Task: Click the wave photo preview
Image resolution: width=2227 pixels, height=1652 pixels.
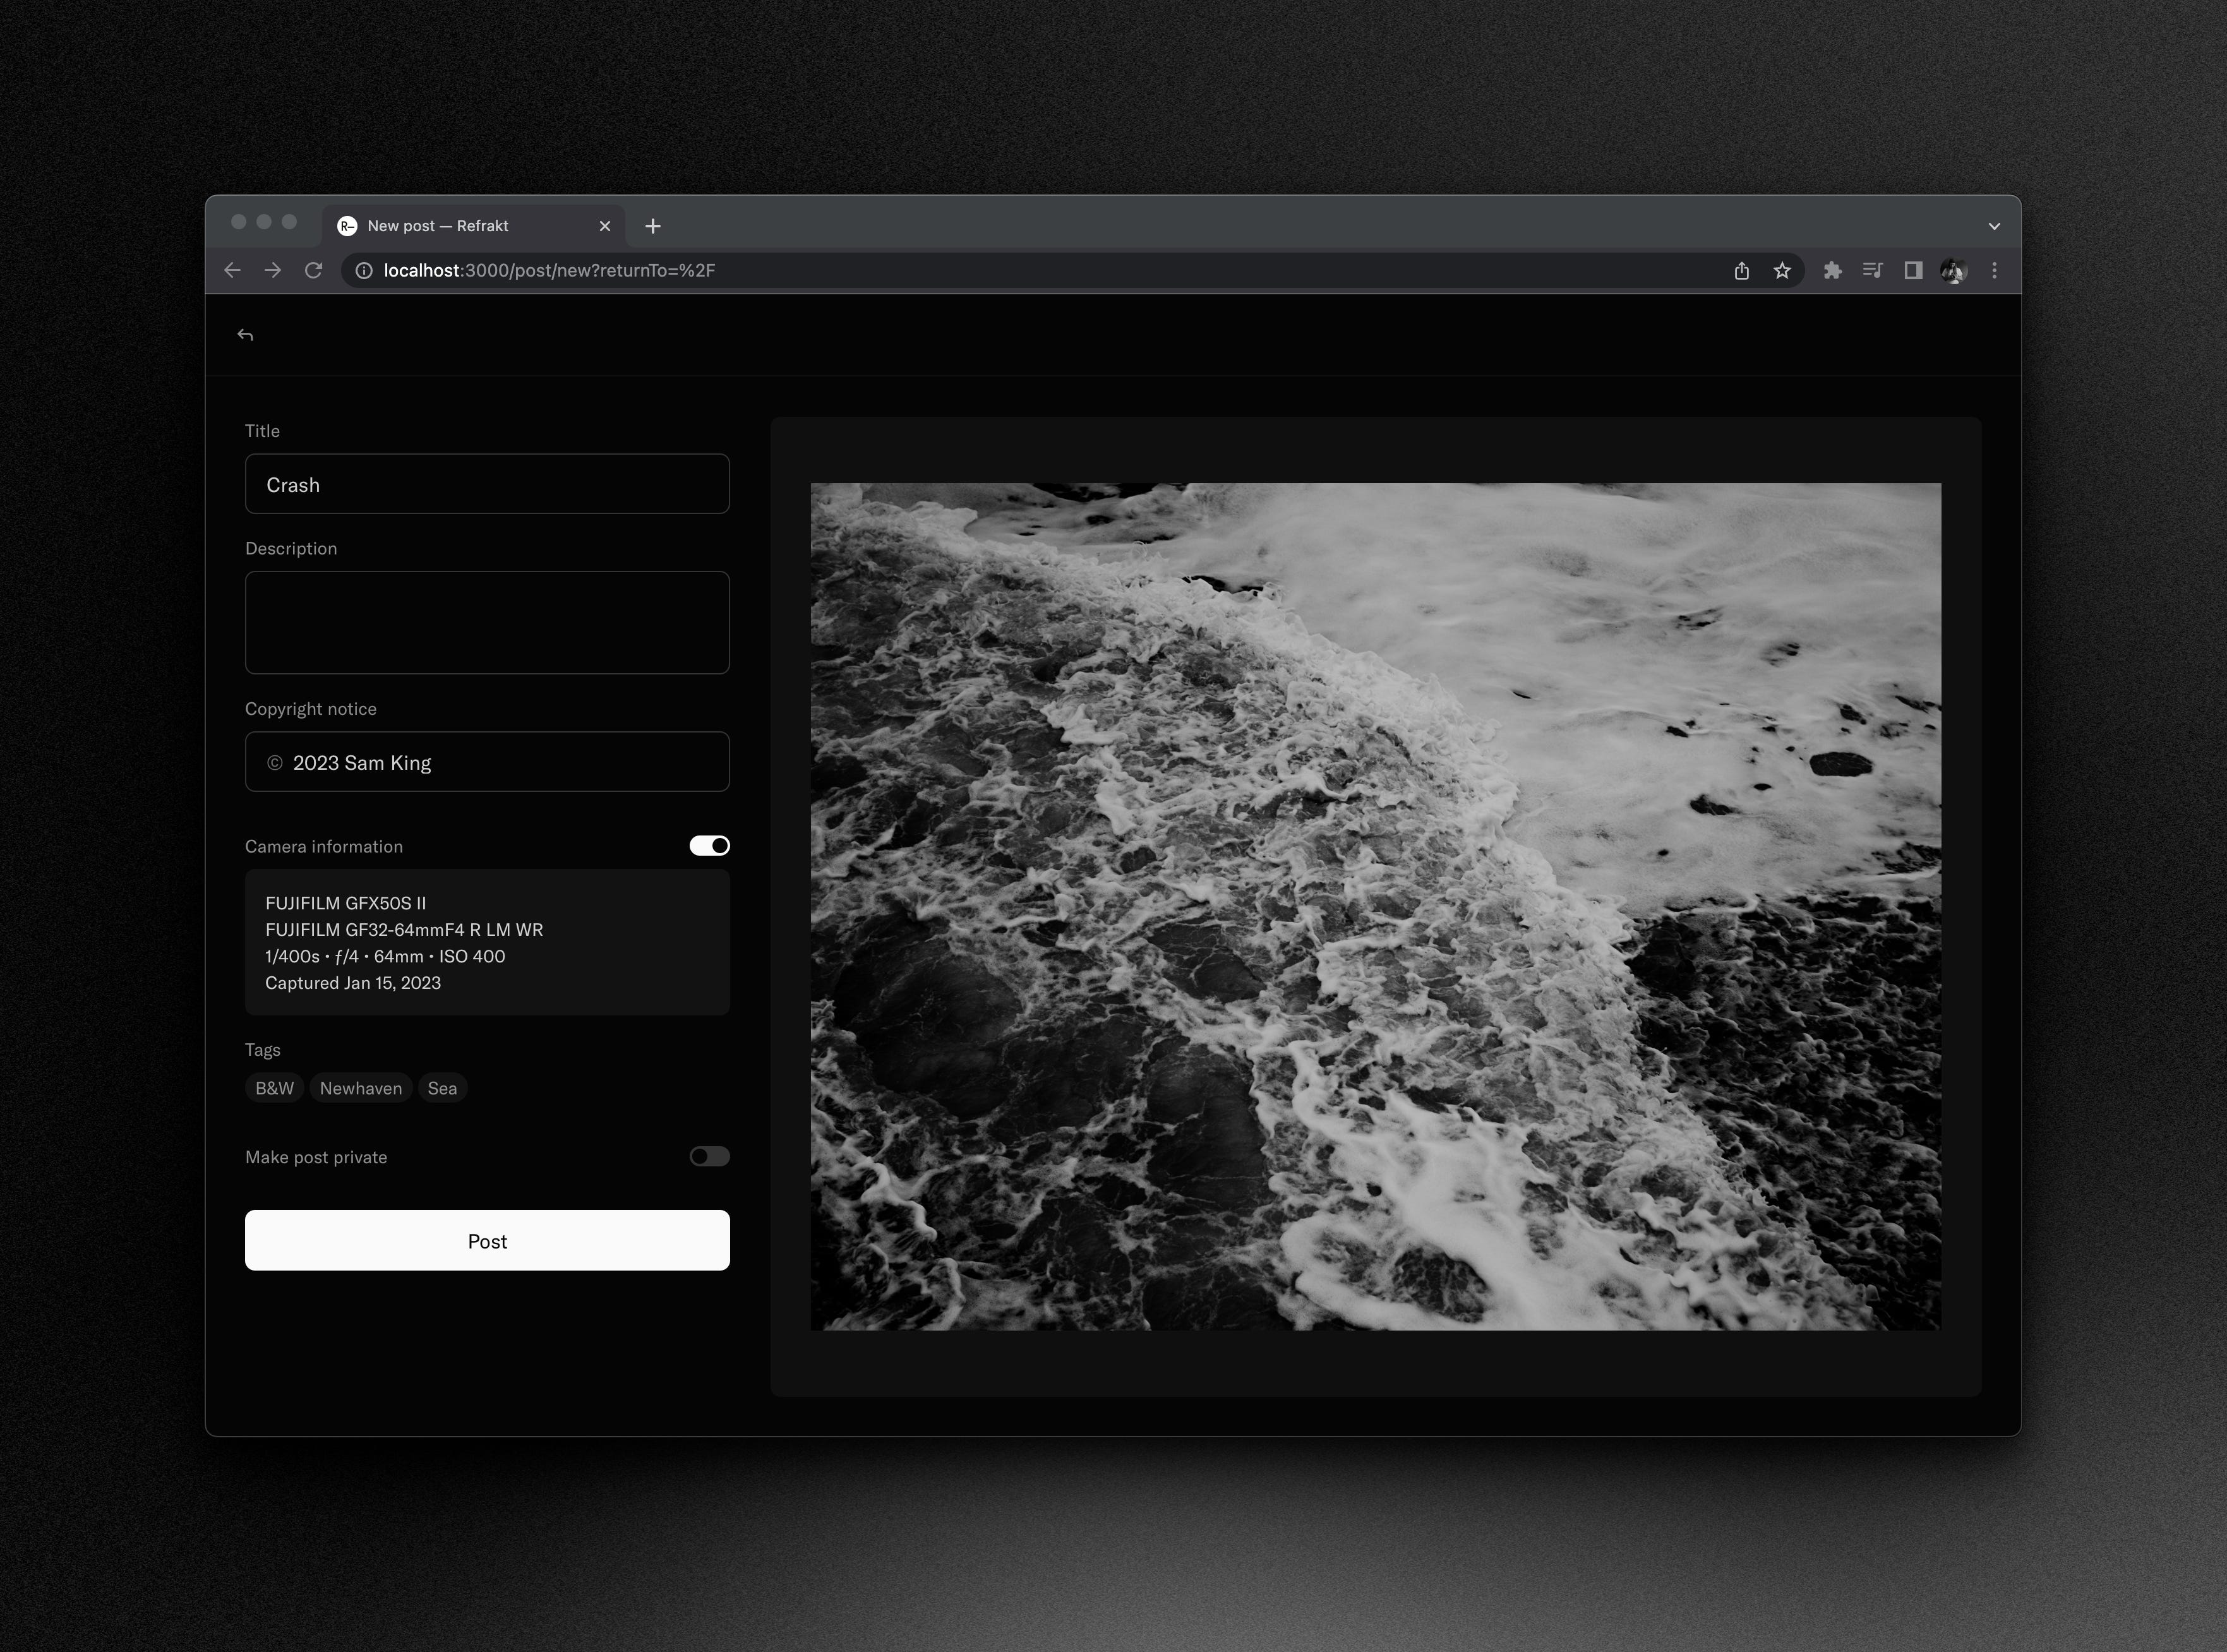Action: pos(1375,906)
